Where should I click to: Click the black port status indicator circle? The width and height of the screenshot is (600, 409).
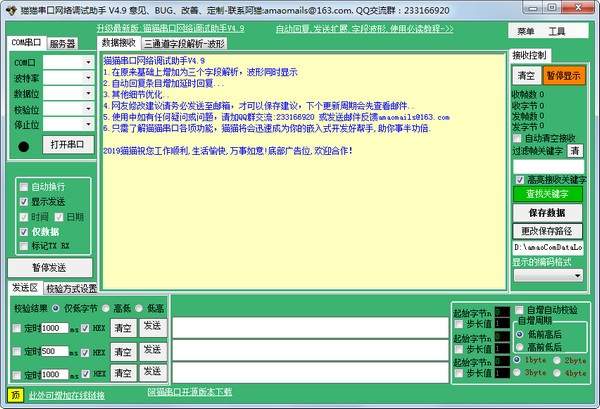[x=24, y=147]
